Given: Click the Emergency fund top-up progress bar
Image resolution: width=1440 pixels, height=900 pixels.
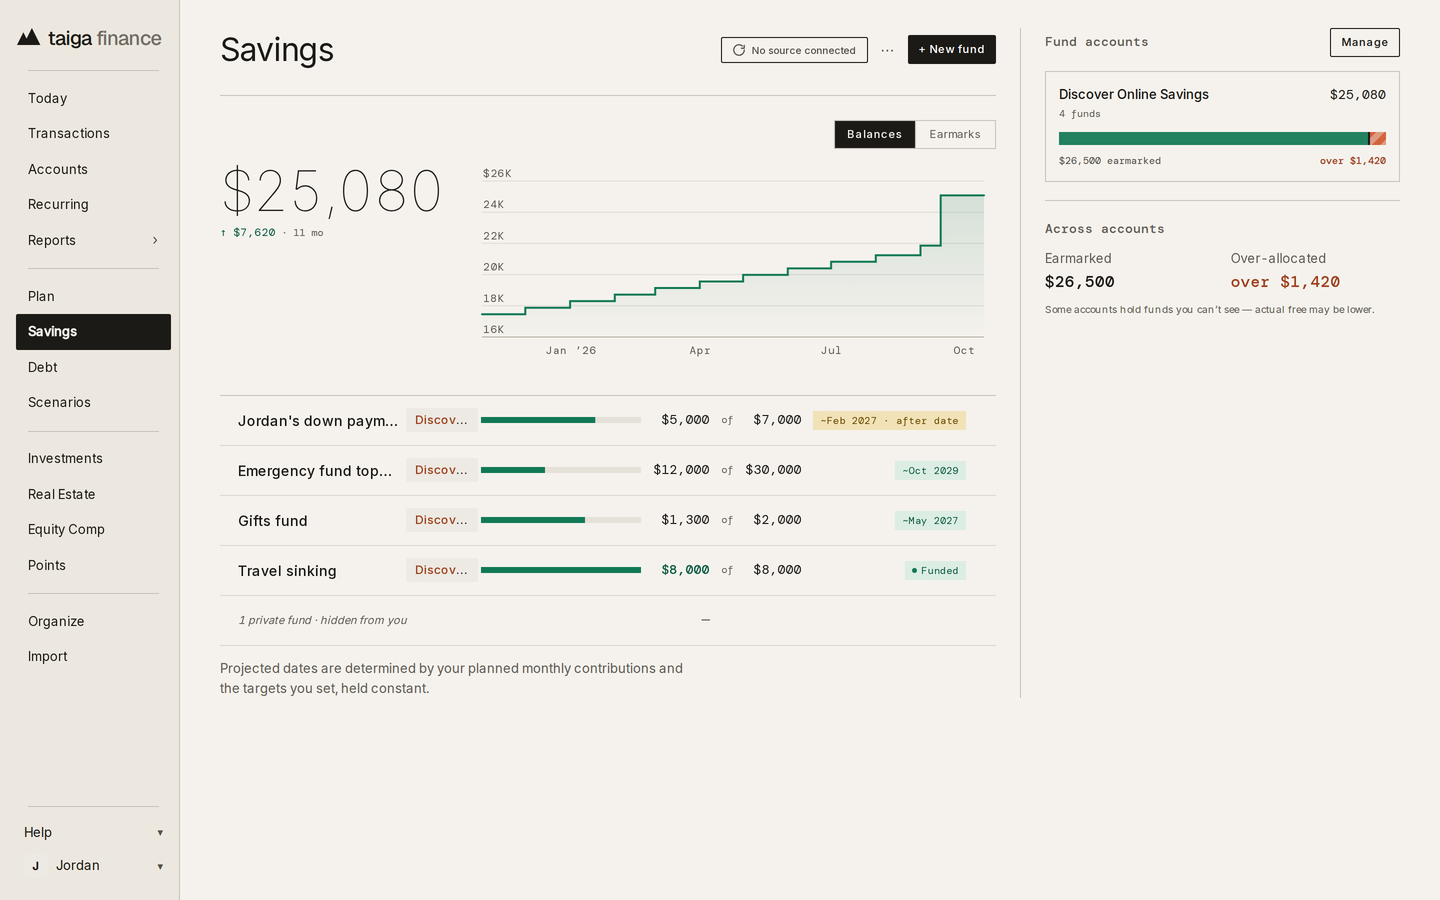Looking at the screenshot, I should [561, 470].
